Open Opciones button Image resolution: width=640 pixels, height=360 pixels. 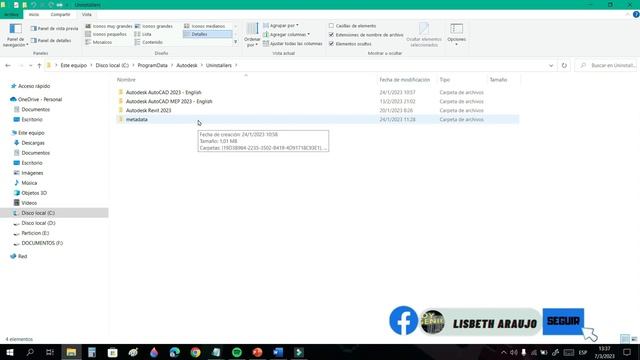coord(456,34)
